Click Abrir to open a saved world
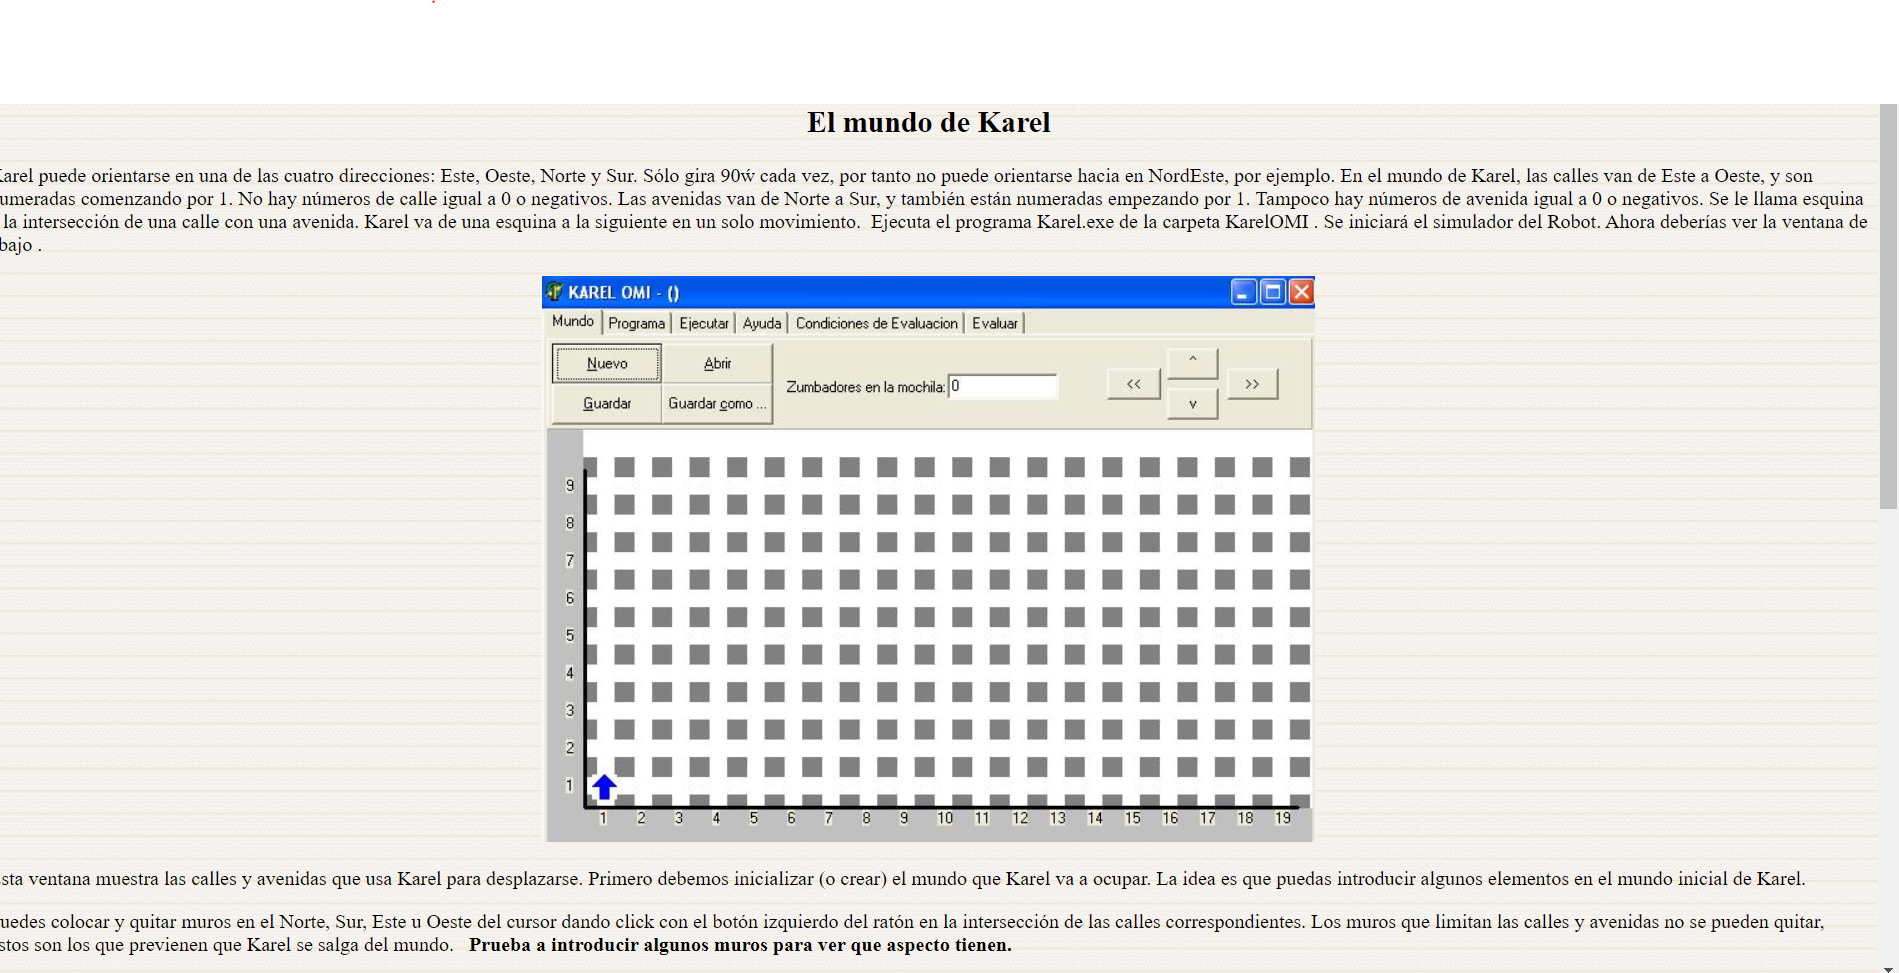This screenshot has width=1899, height=973. [x=717, y=363]
